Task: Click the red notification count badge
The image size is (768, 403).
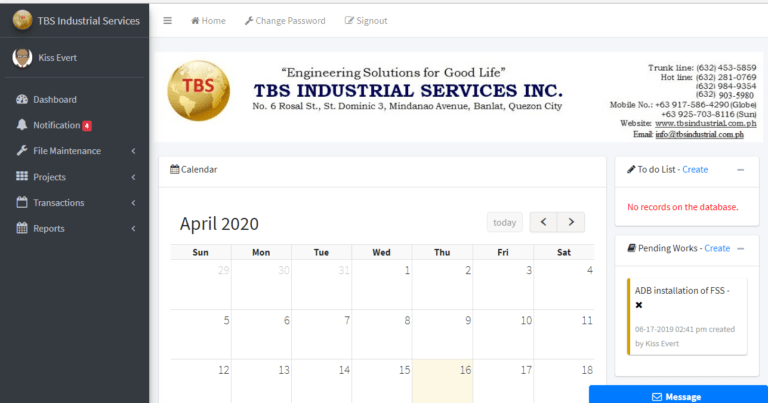Action: (87, 125)
